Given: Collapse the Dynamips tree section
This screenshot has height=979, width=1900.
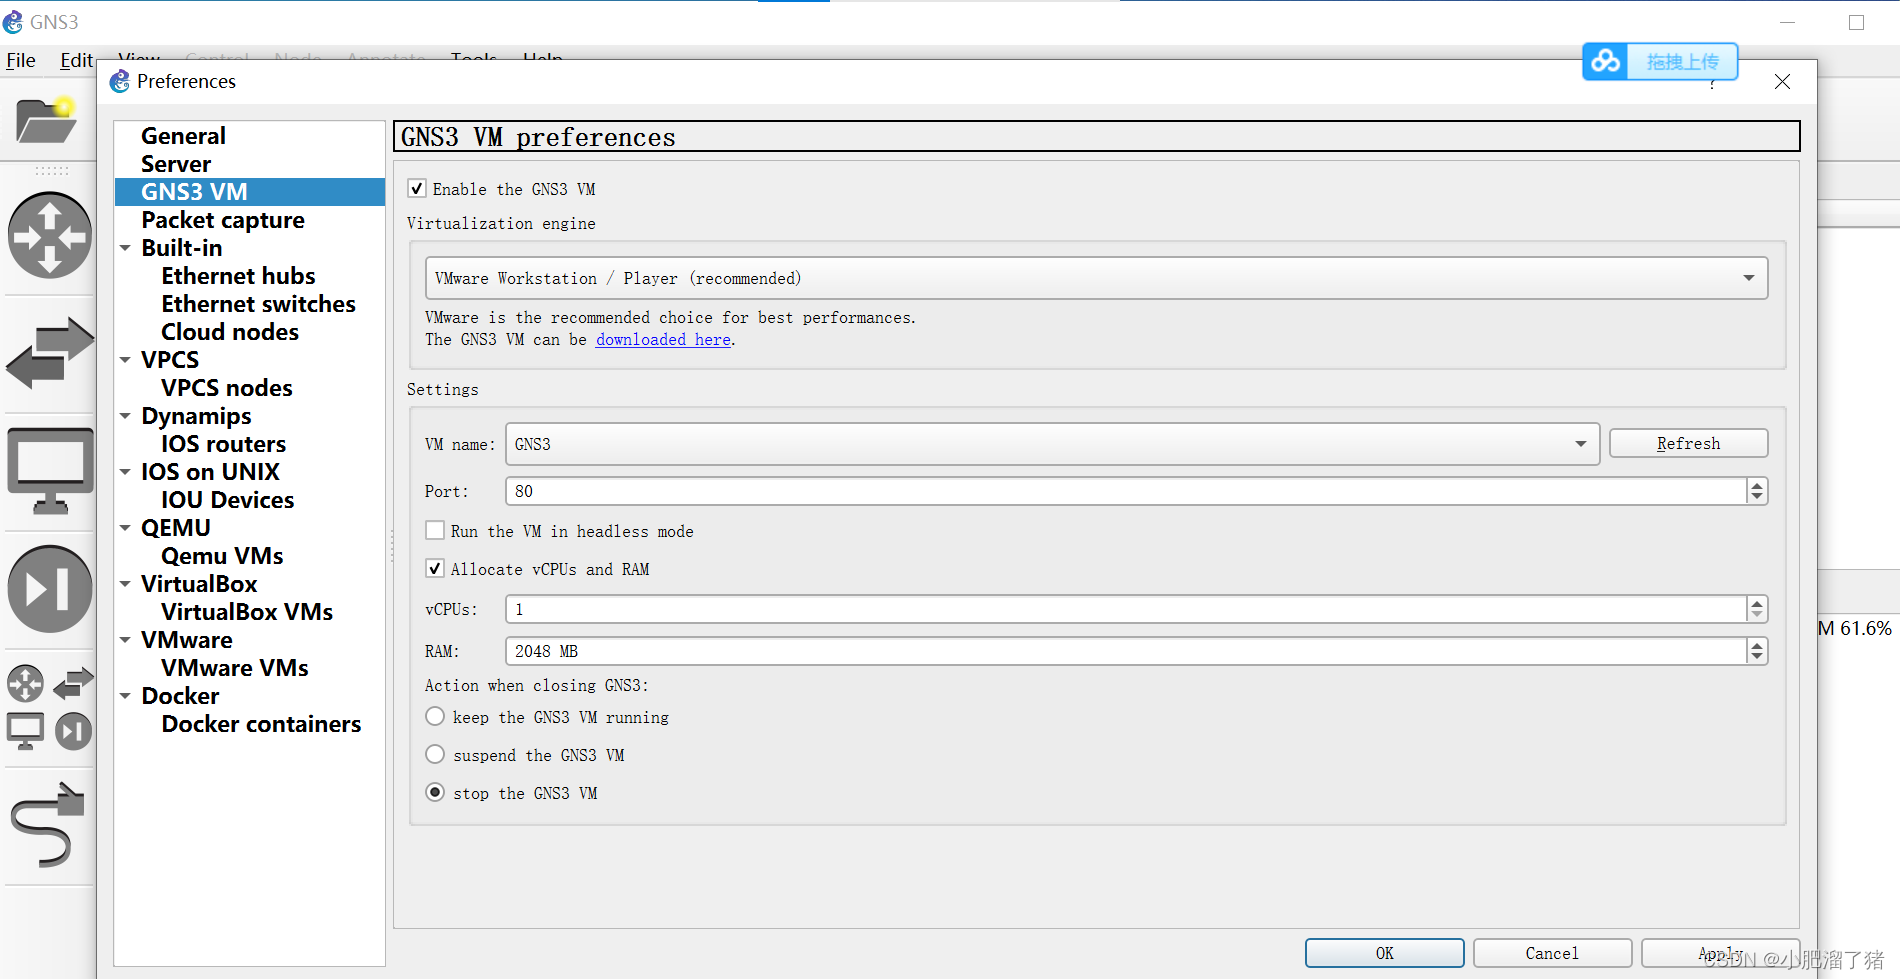Looking at the screenshot, I should (125, 416).
